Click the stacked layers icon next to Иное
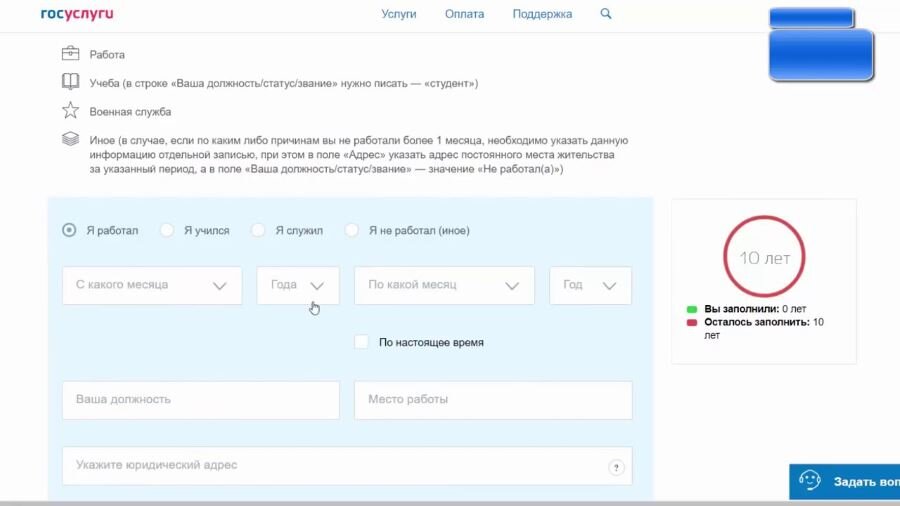This screenshot has height=506, width=900. [71, 139]
